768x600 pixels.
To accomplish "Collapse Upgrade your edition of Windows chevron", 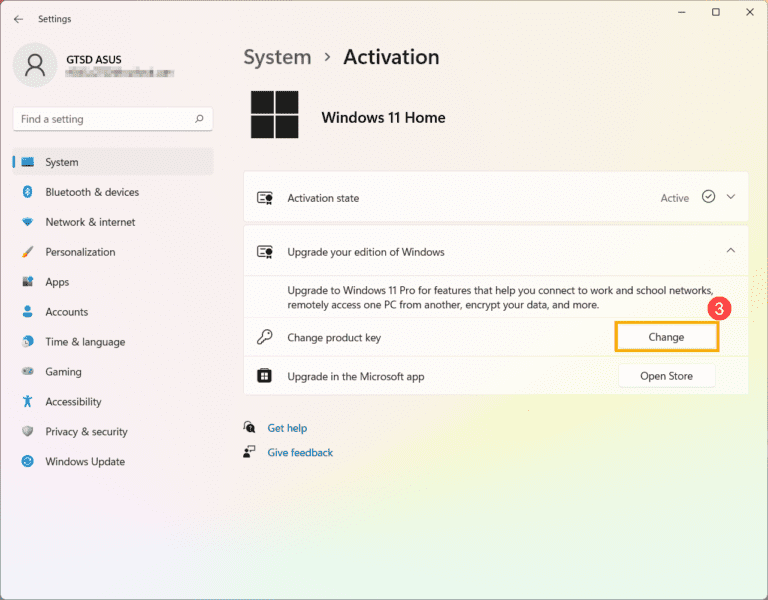I will coord(731,250).
